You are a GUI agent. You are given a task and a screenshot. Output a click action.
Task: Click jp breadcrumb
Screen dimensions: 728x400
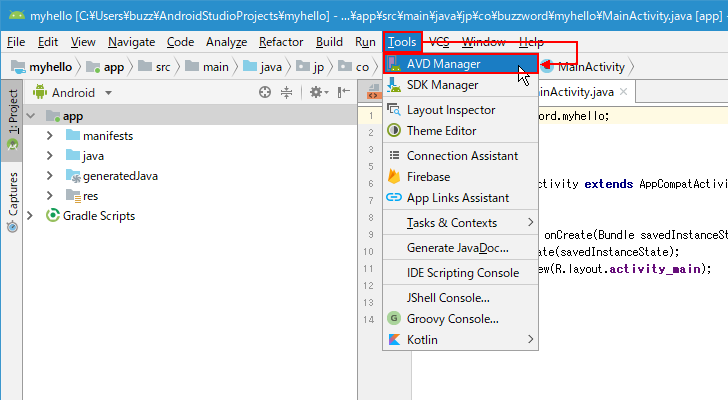pos(310,67)
